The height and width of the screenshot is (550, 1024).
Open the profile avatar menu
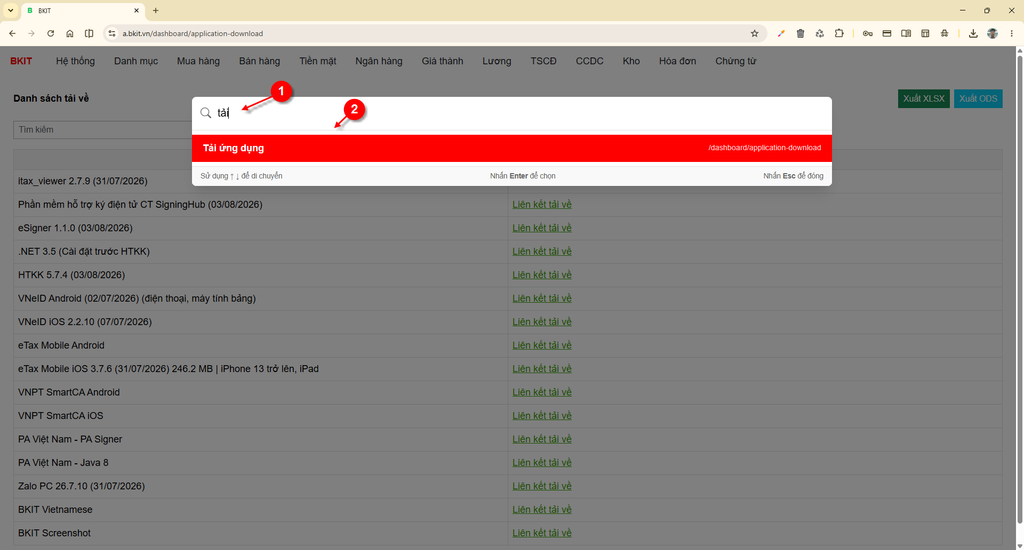pyautogui.click(x=993, y=33)
